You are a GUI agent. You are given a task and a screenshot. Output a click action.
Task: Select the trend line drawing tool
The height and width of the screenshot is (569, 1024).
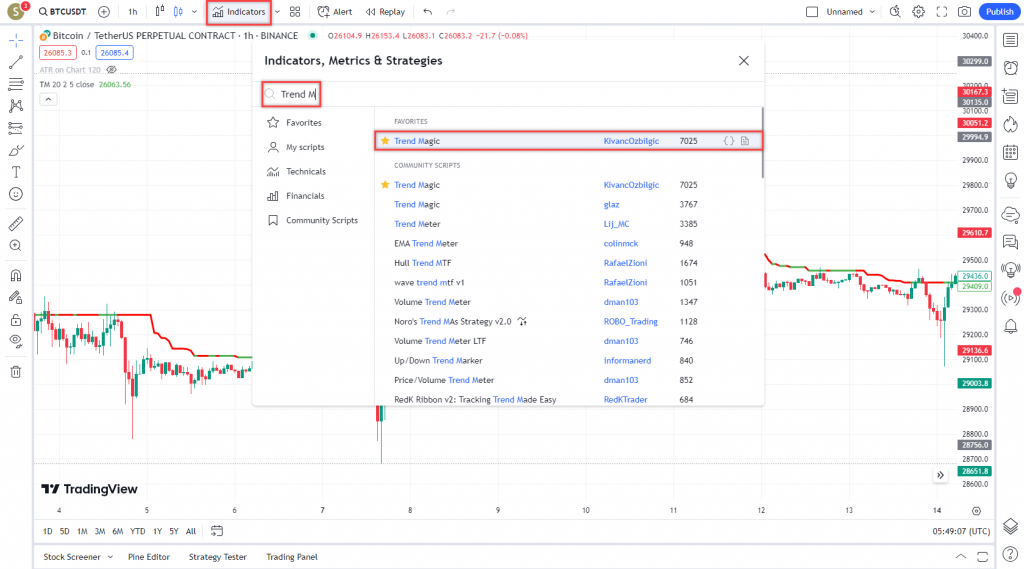coord(16,63)
